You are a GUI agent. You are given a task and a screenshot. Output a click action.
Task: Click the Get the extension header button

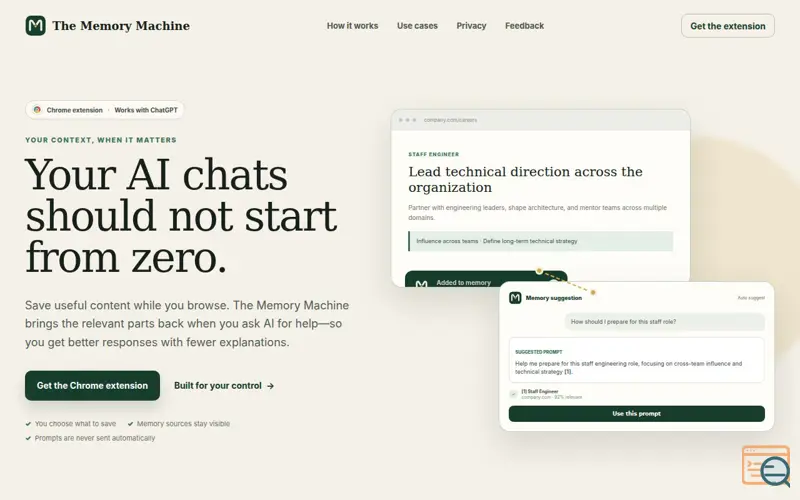click(728, 26)
